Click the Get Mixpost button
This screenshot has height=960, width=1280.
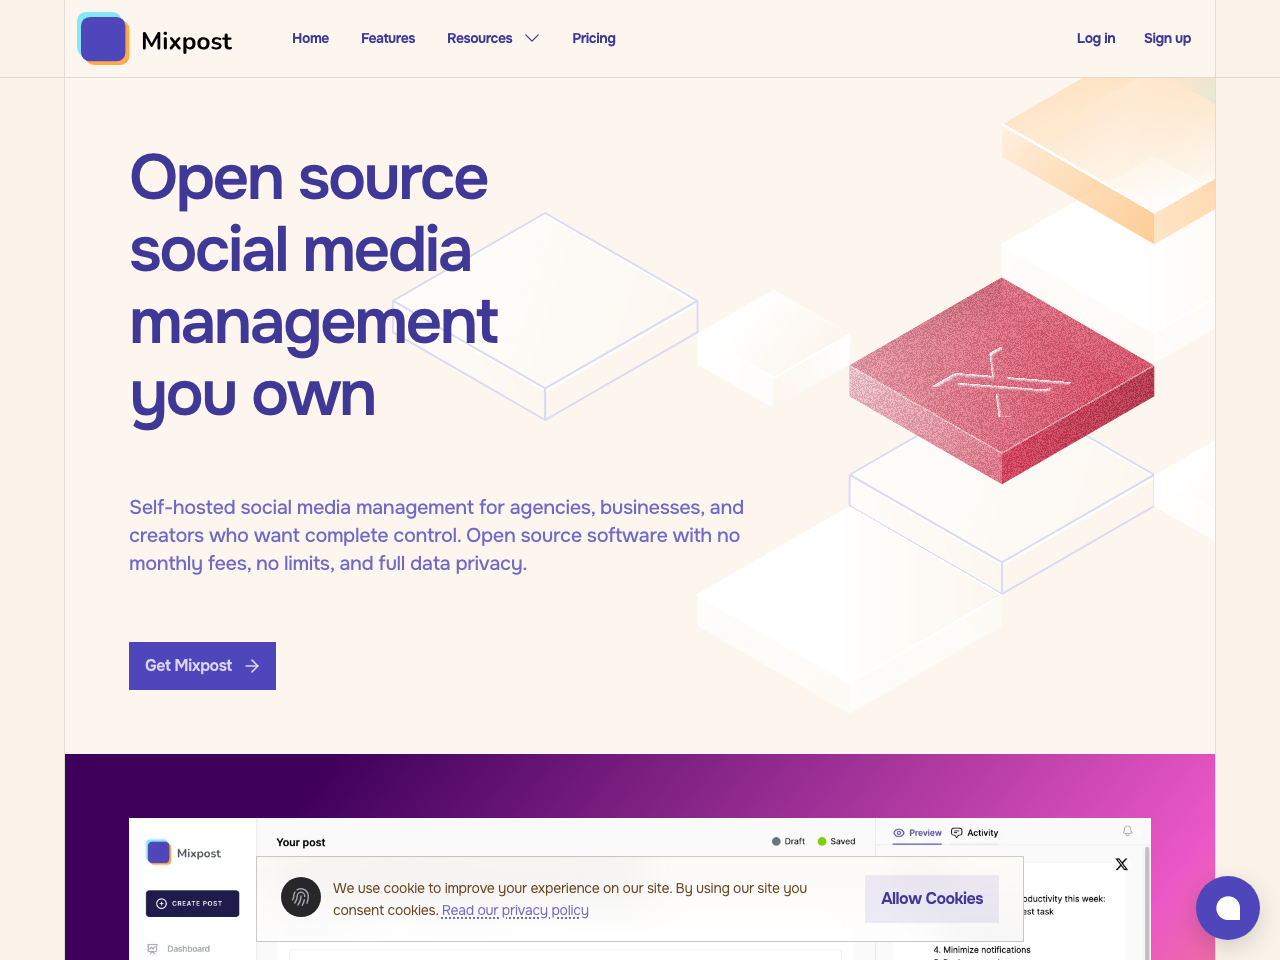[202, 665]
